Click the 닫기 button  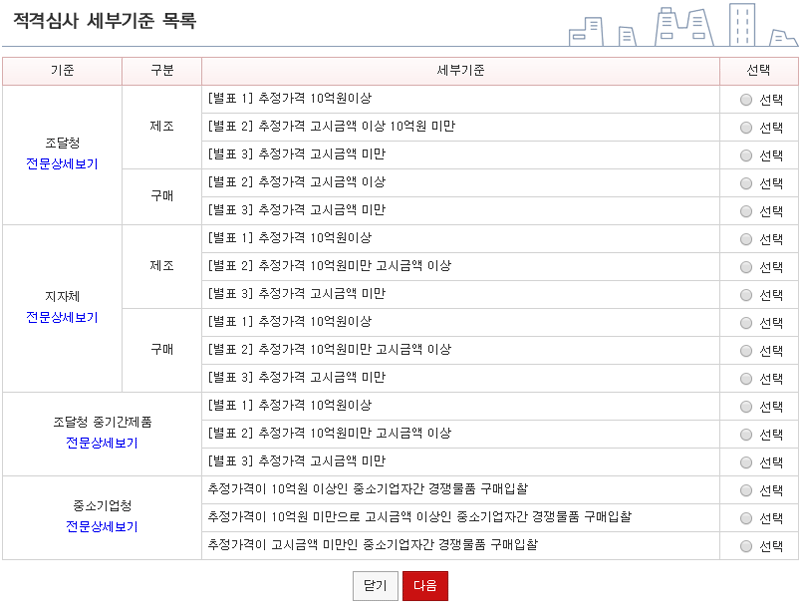[375, 586]
